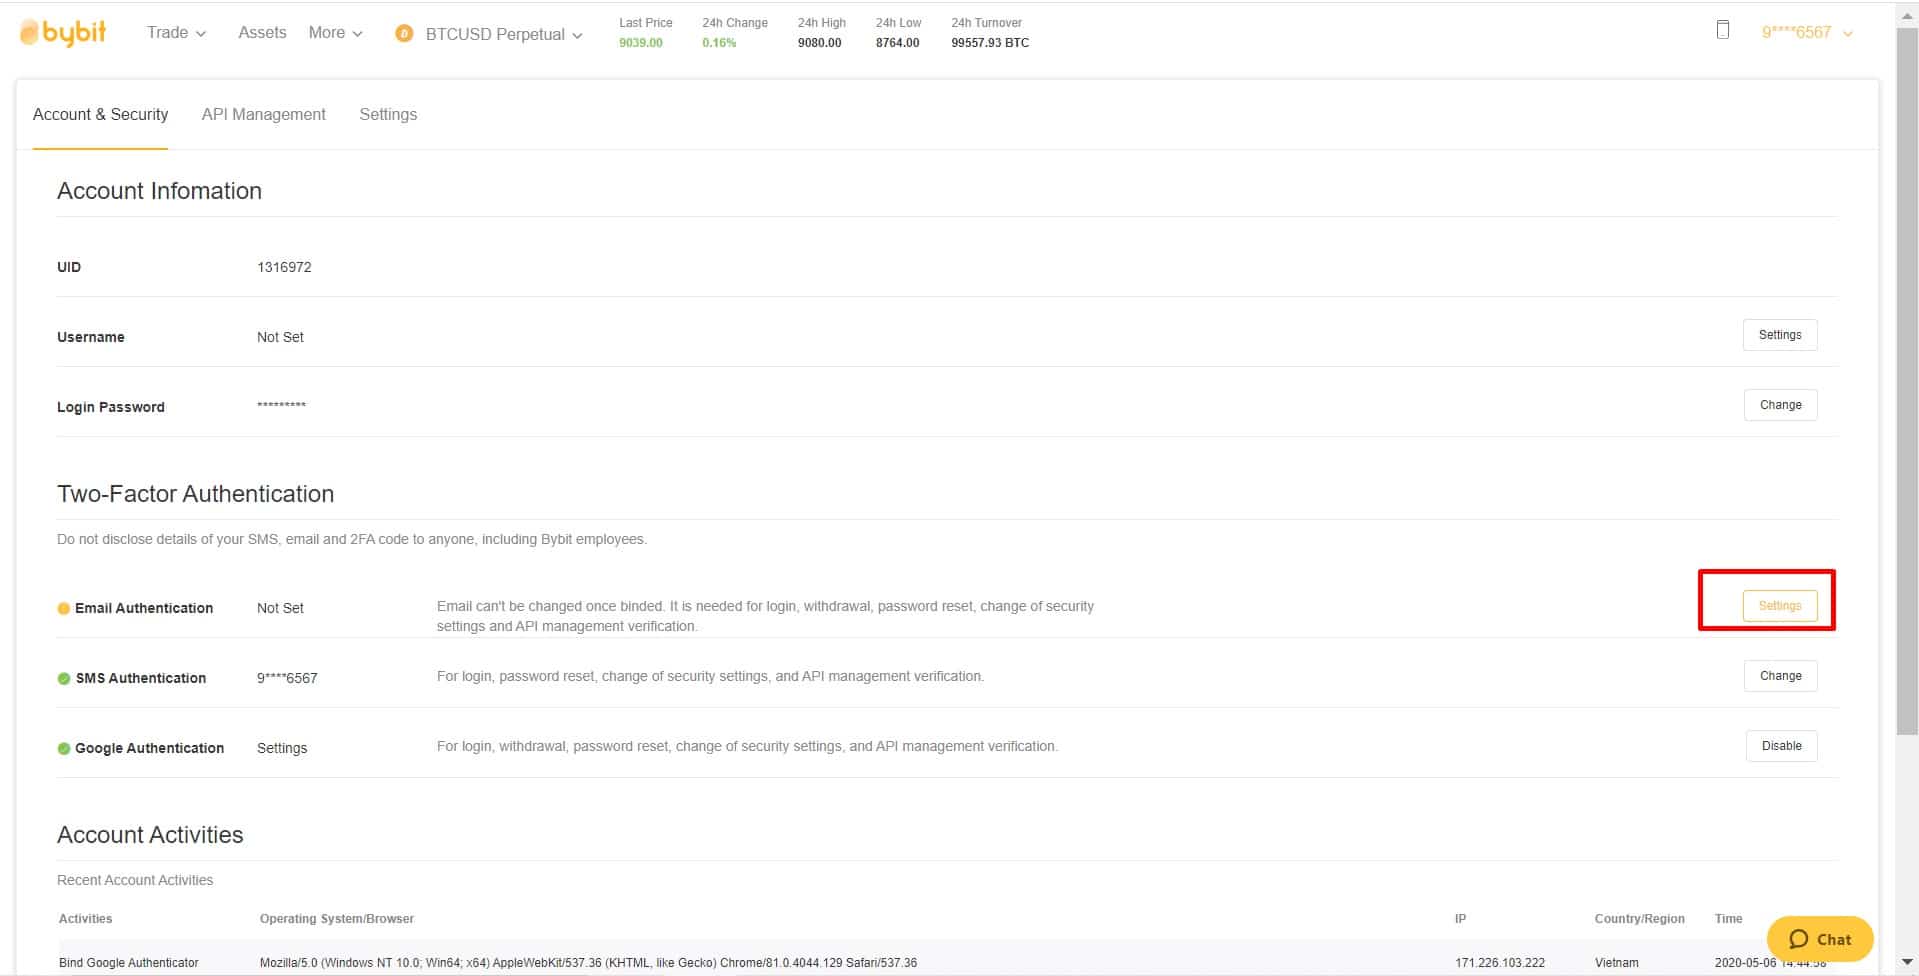Click the Time column header

1729,919
